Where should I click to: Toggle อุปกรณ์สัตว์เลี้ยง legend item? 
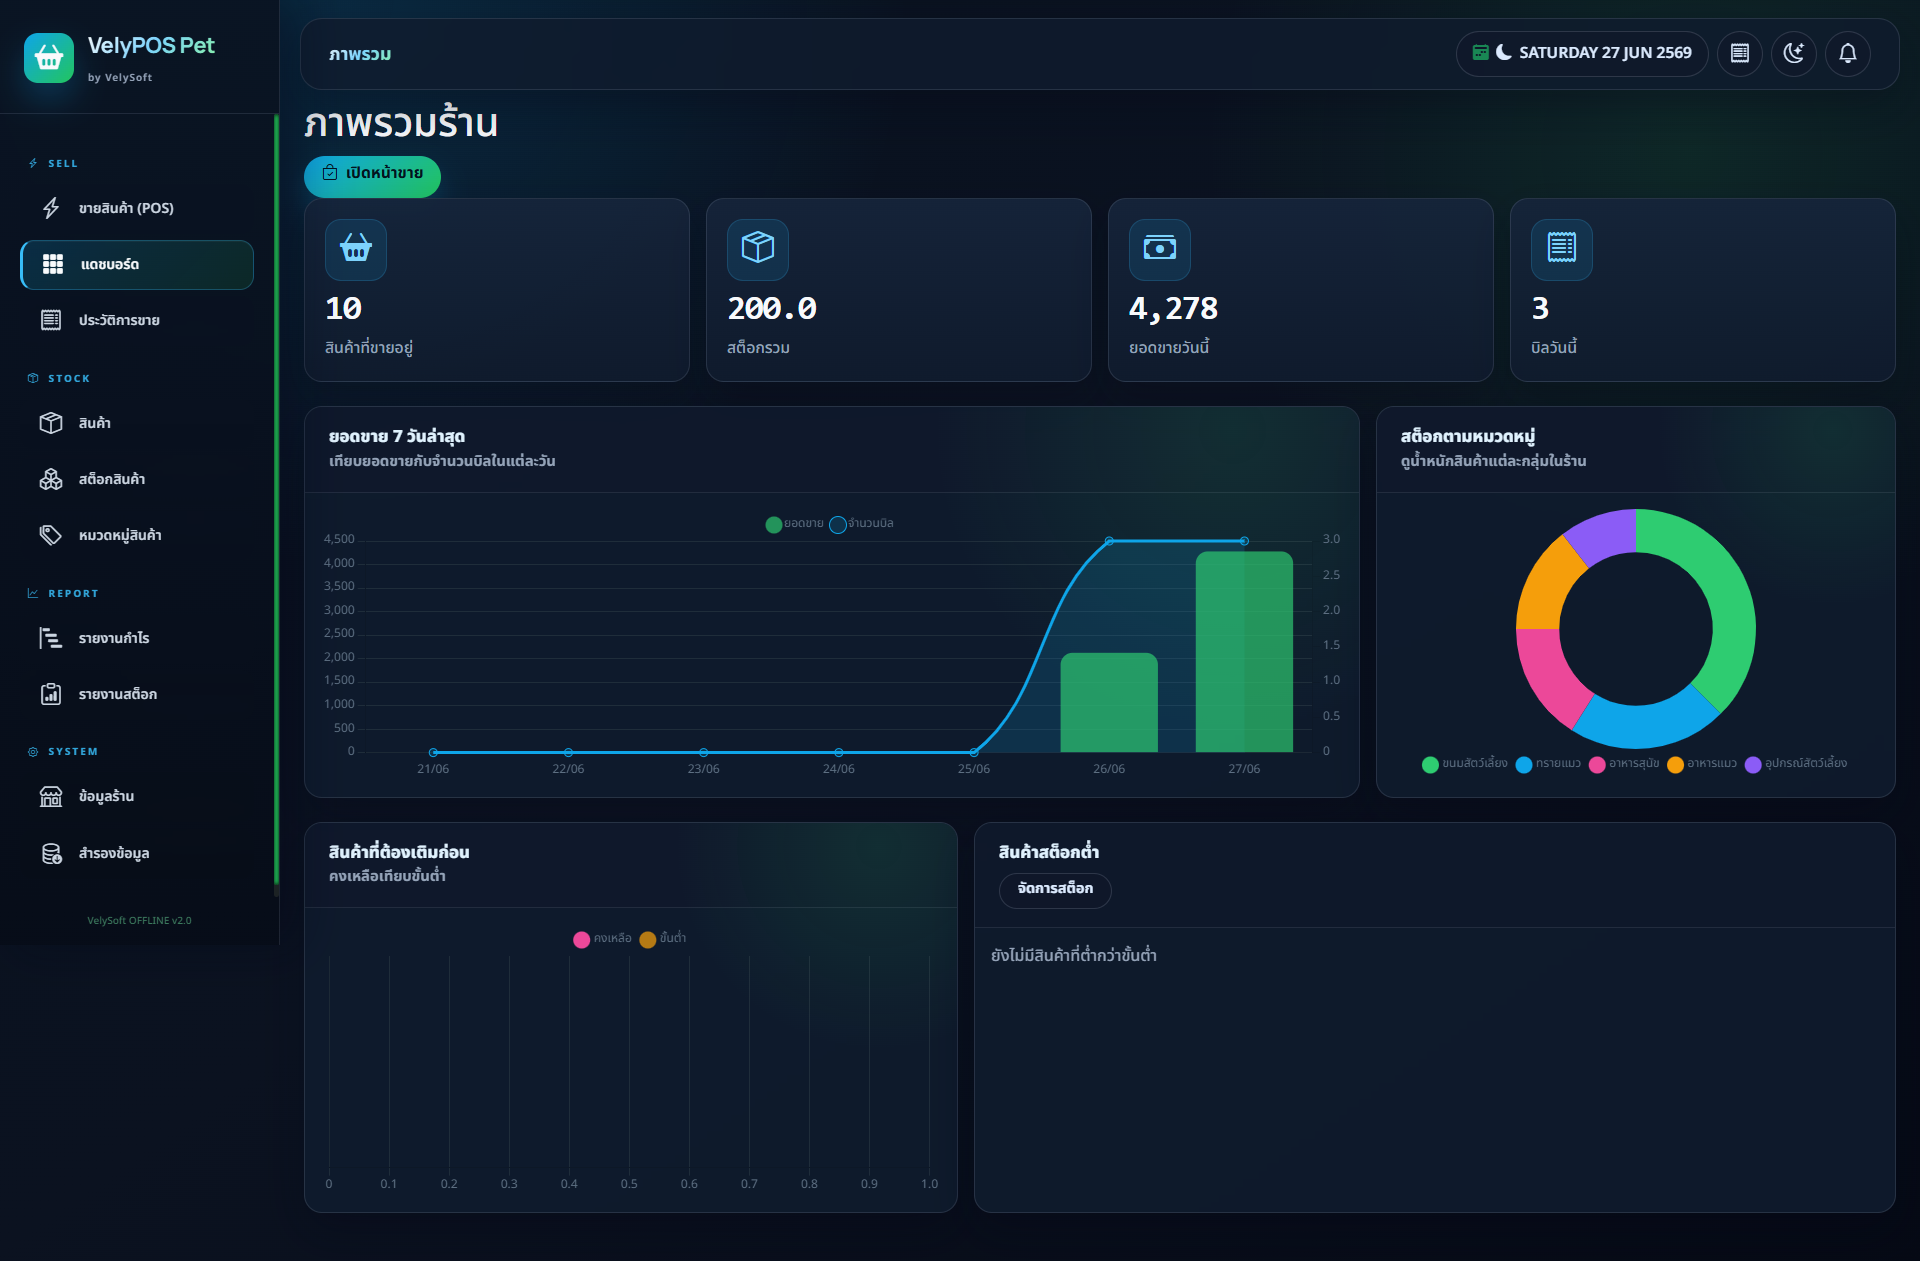tap(1796, 764)
